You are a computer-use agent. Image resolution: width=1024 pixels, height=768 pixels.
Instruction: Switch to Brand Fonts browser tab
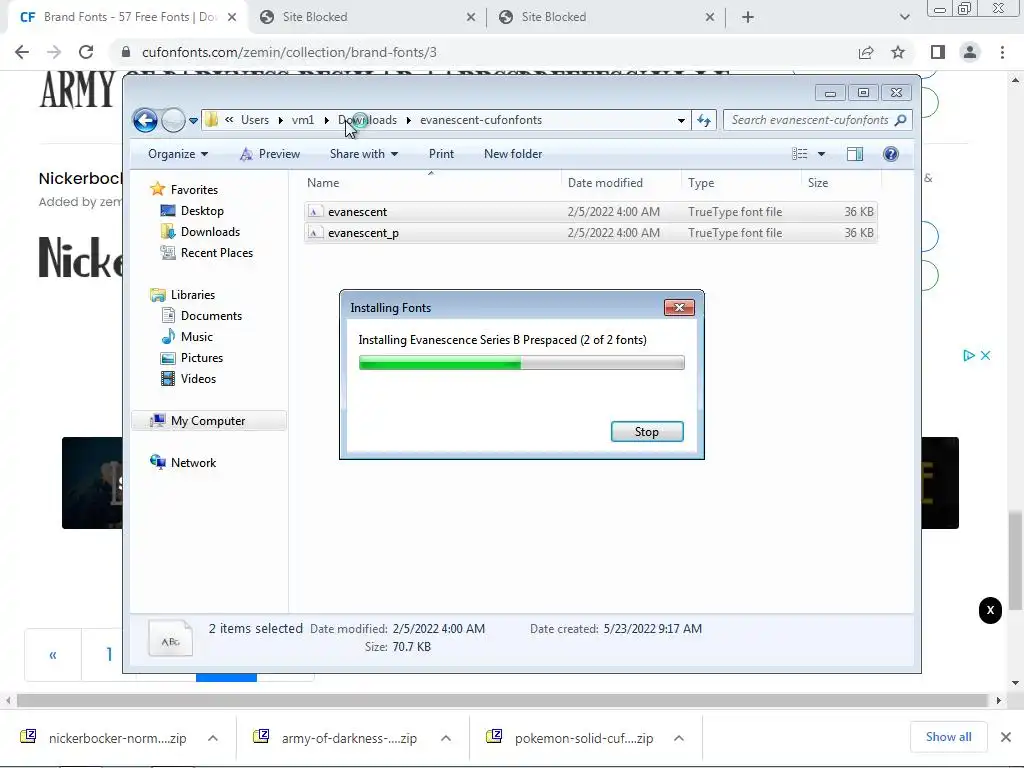pyautogui.click(x=127, y=17)
